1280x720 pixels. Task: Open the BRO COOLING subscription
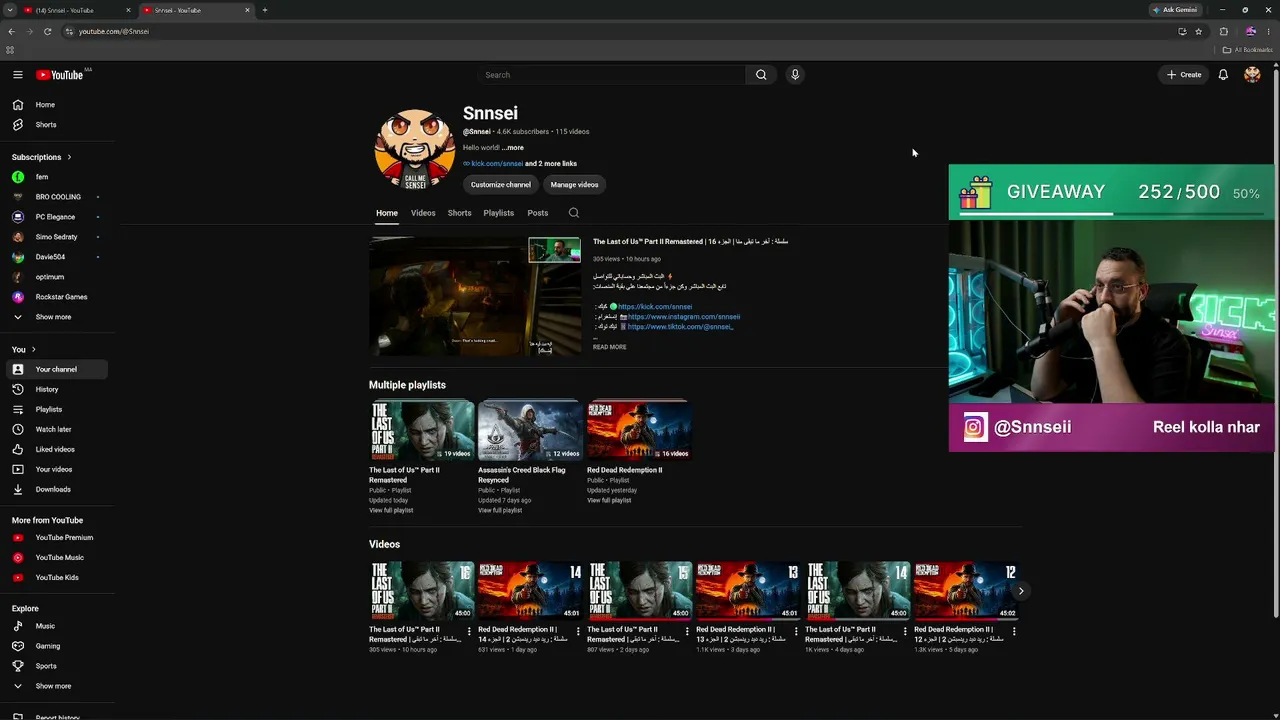pyautogui.click(x=56, y=197)
